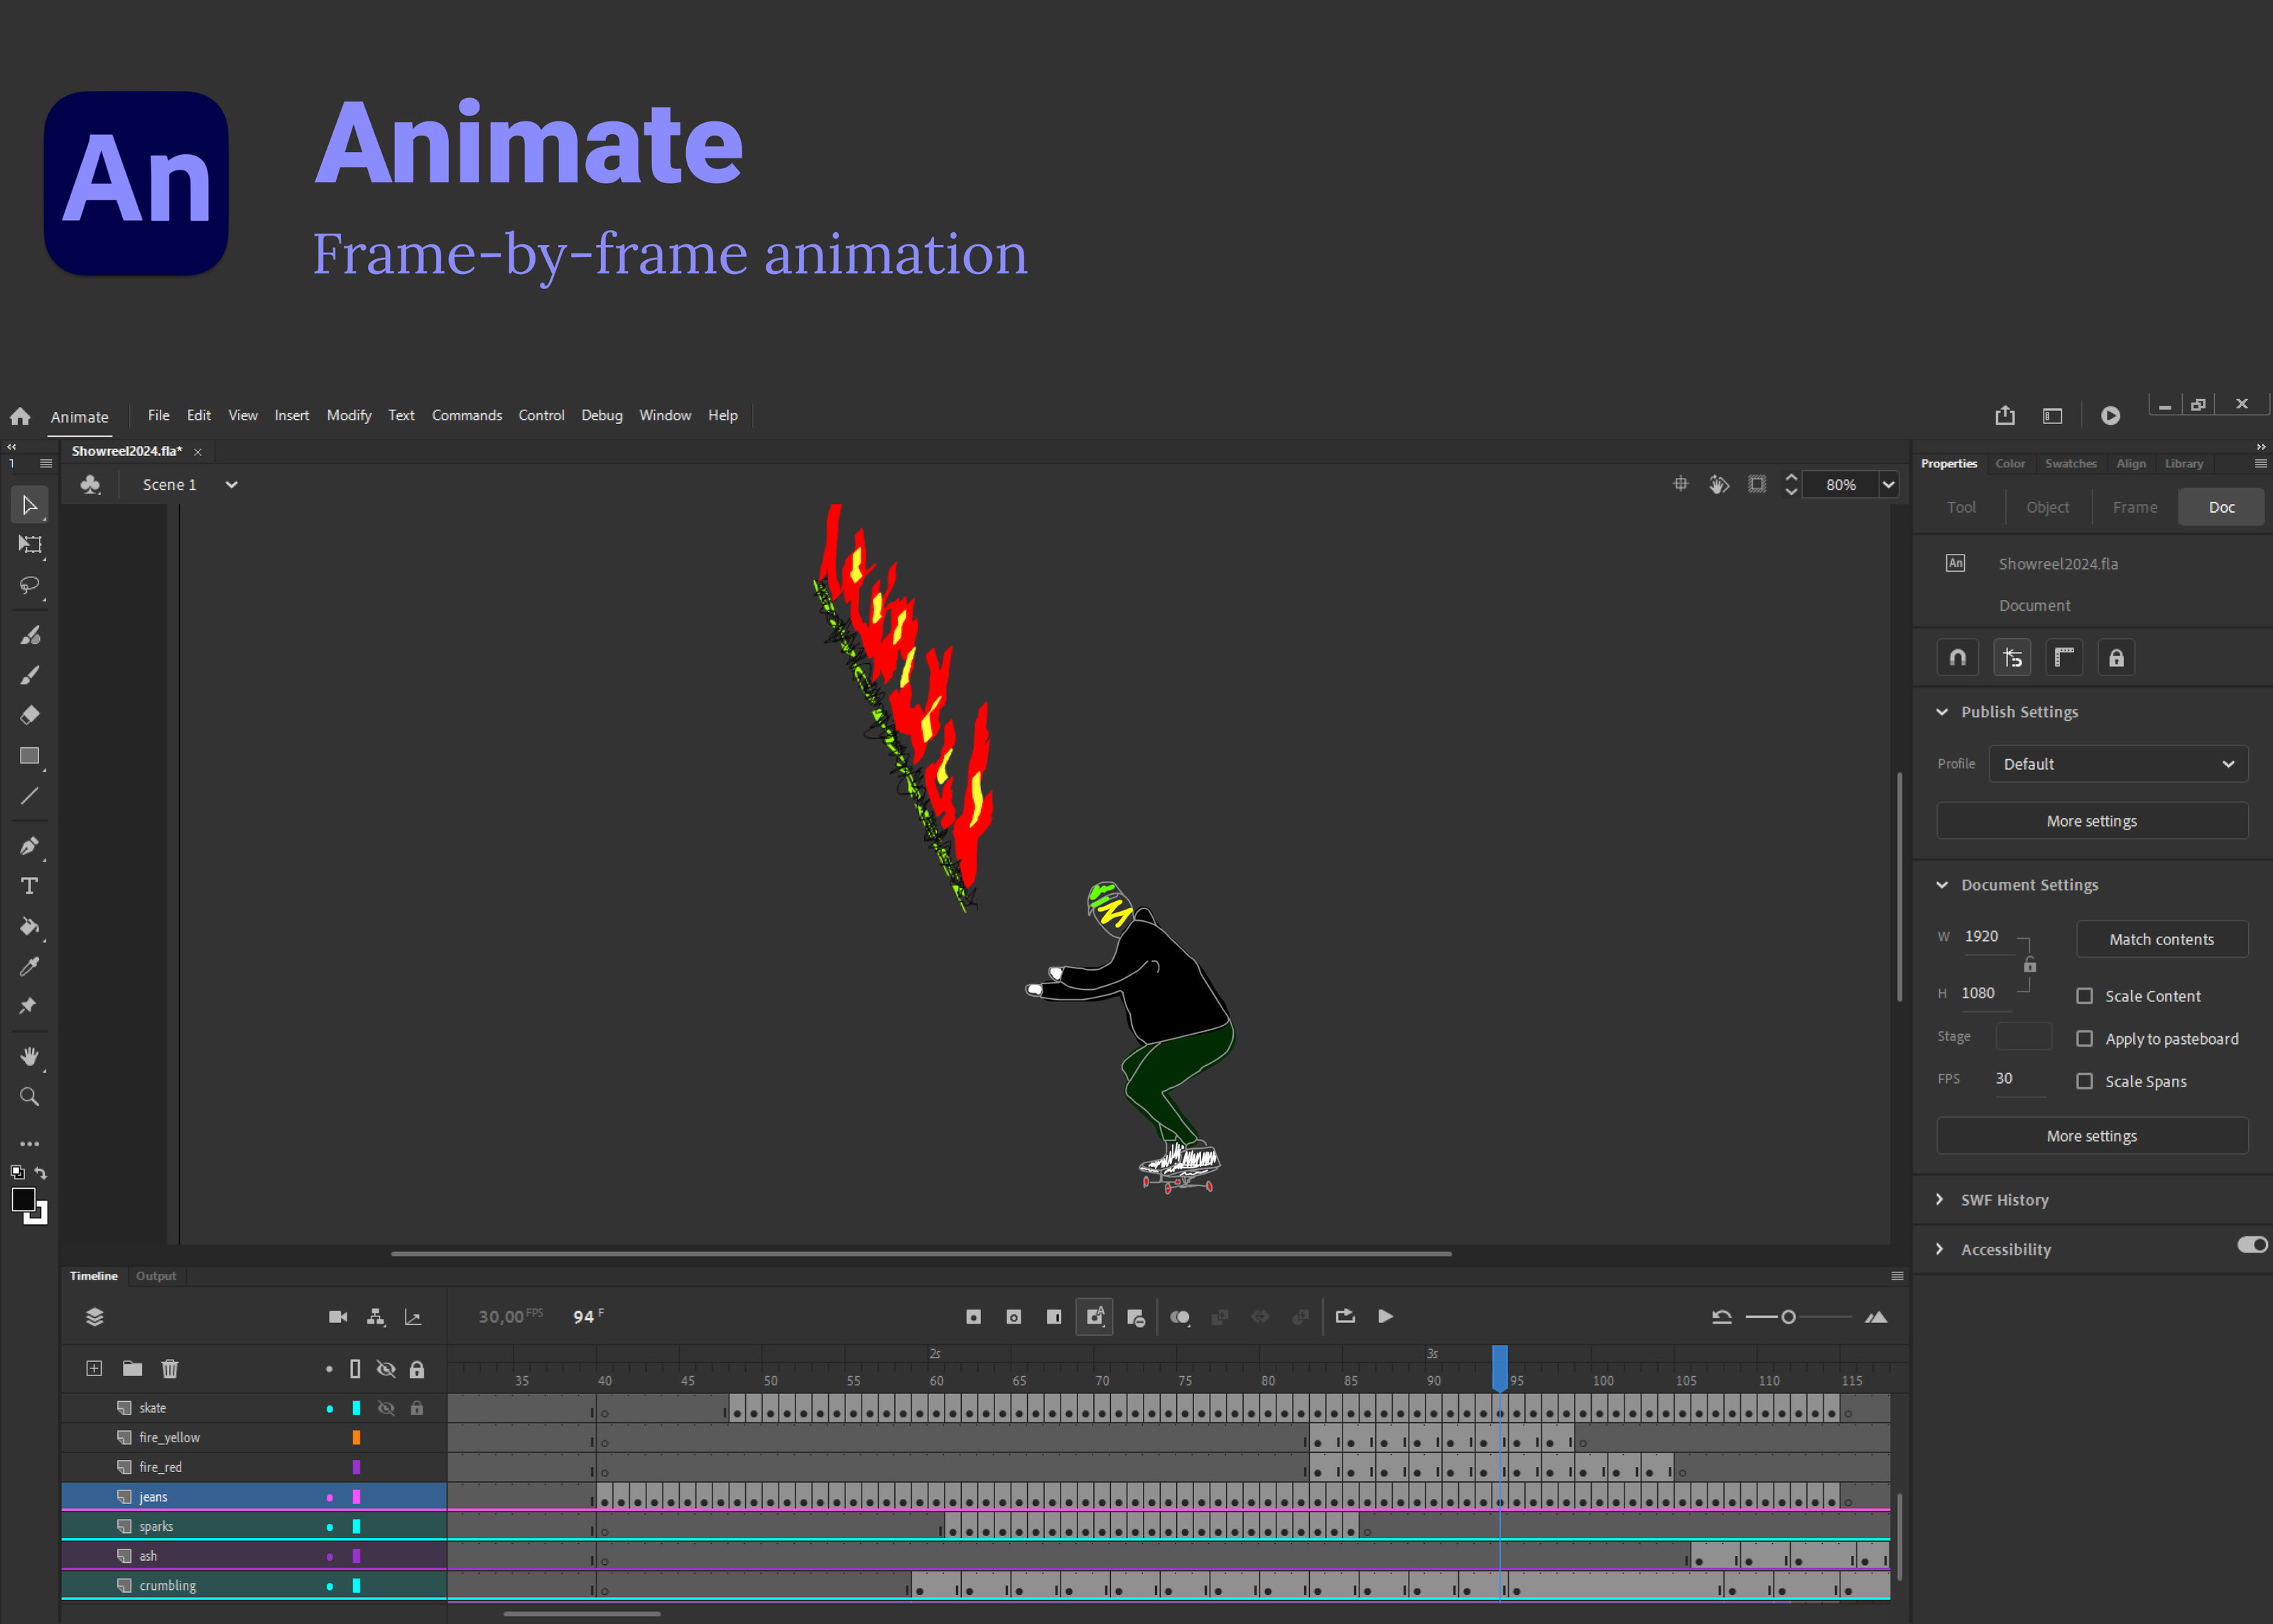Select the Free Transform tool
This screenshot has width=2273, height=1624.
(x=30, y=545)
